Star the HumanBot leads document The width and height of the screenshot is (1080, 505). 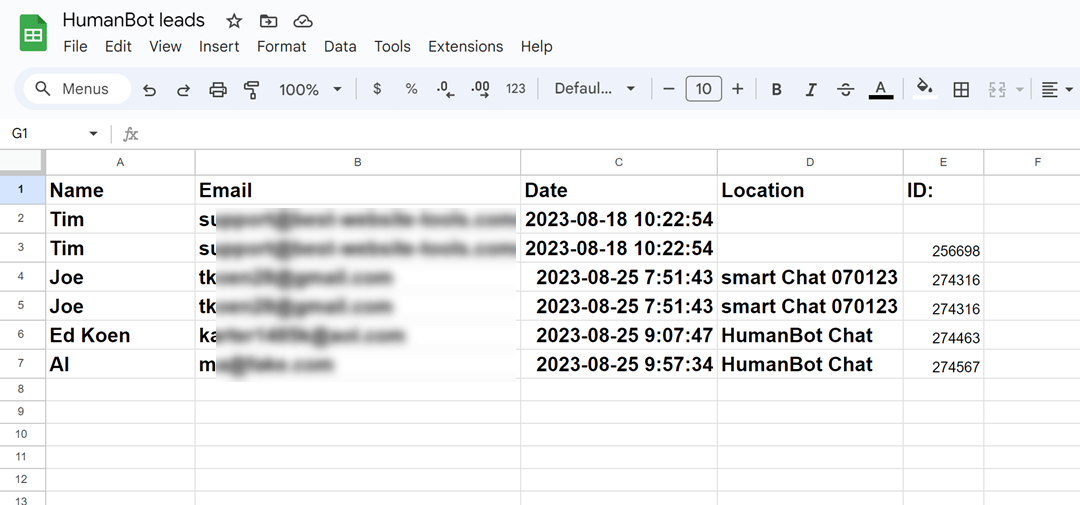click(234, 21)
